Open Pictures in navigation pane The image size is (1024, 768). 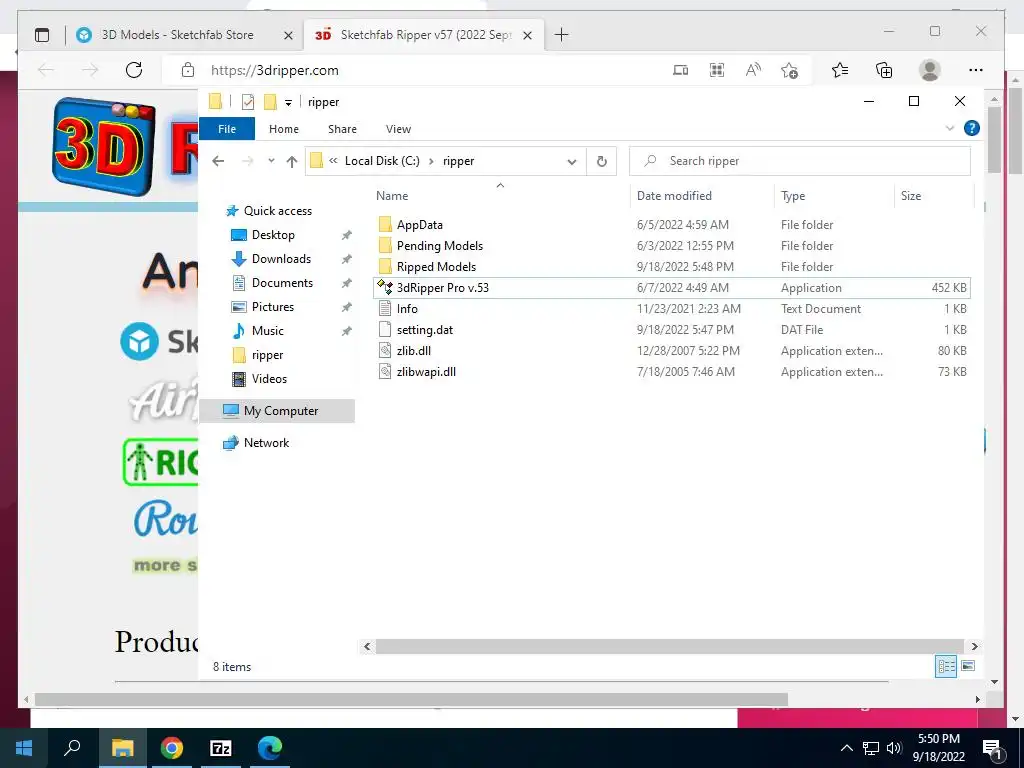point(272,307)
